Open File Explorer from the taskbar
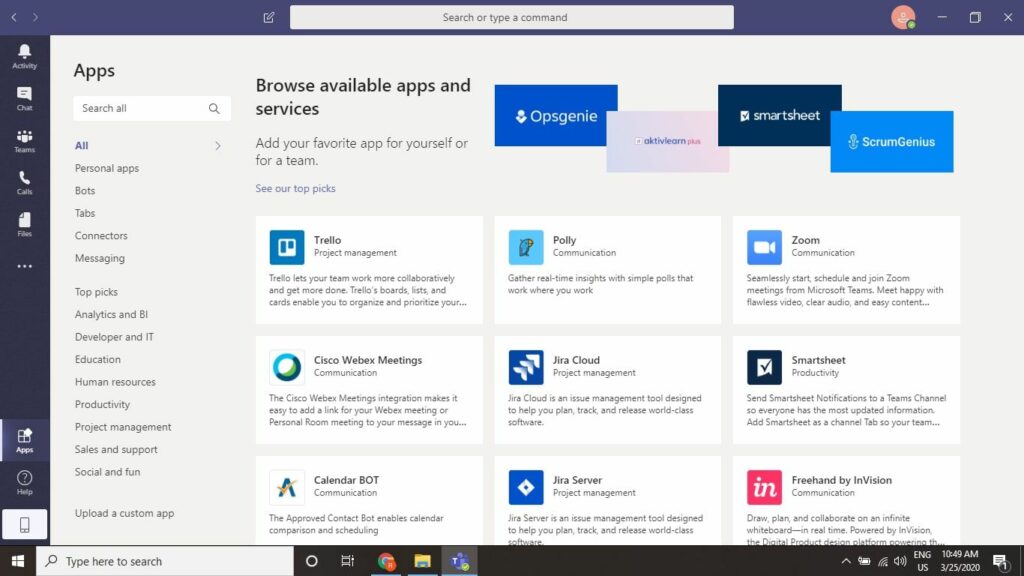Viewport: 1024px width, 576px height. coord(423,561)
